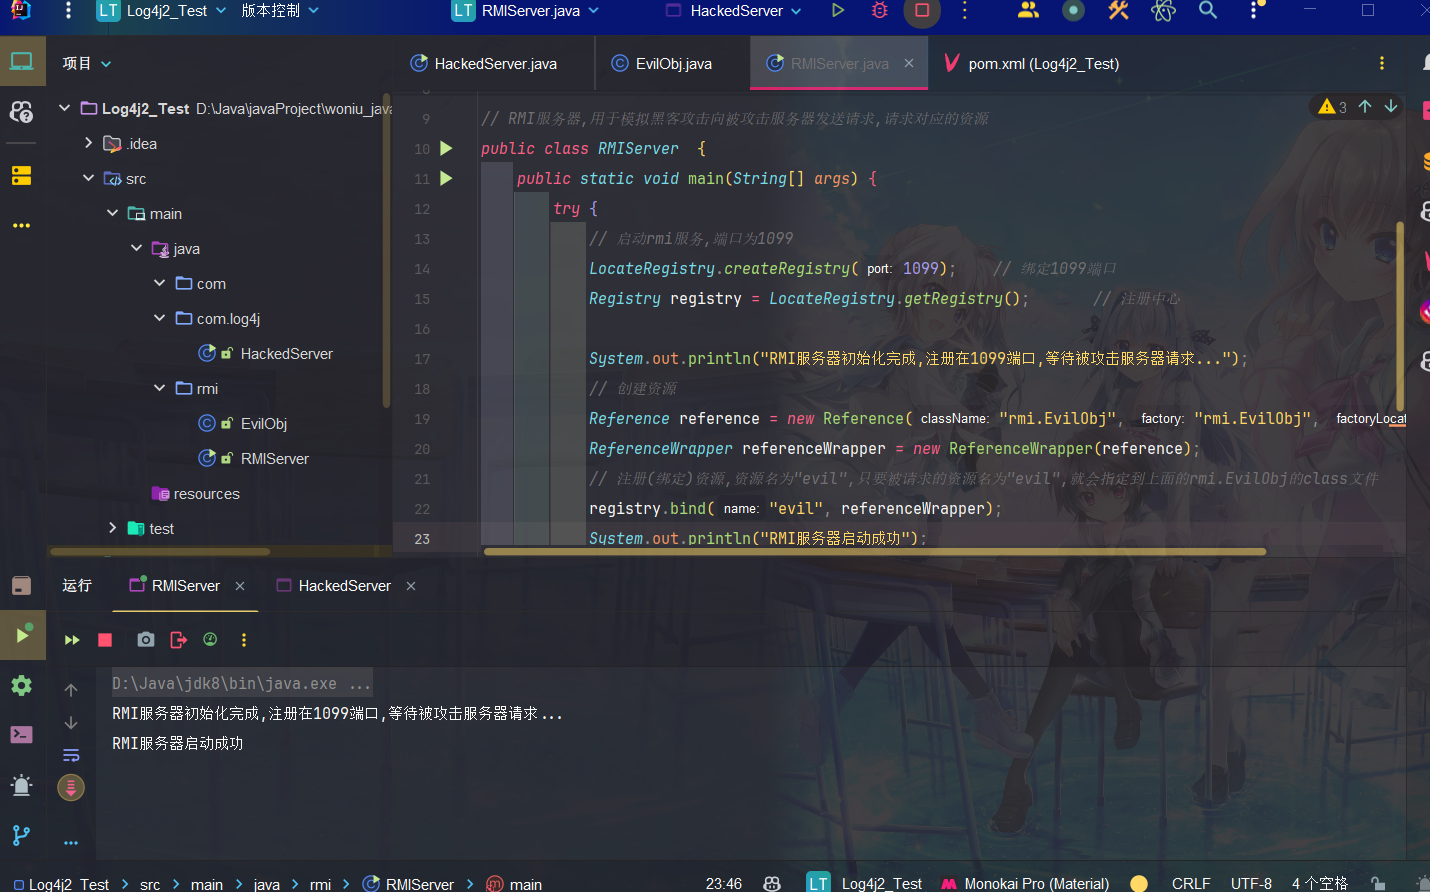Screen dimensions: 1430x892
Task: Open Structure tool window sidebar icon
Action: tap(22, 176)
